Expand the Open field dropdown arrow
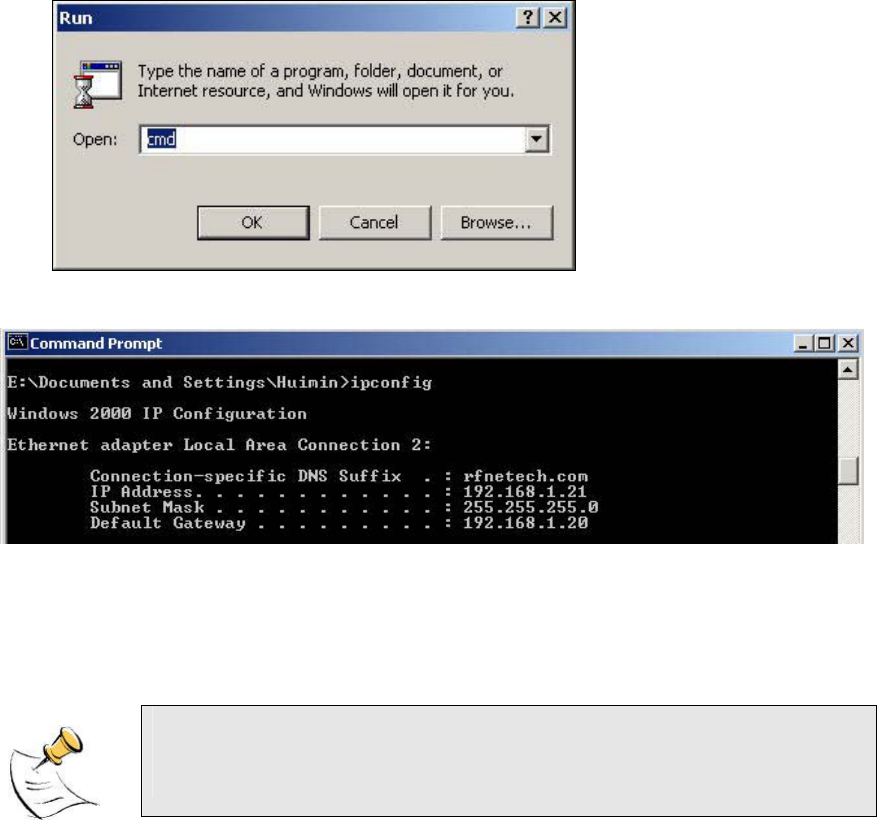The height and width of the screenshot is (820, 877). (536, 139)
